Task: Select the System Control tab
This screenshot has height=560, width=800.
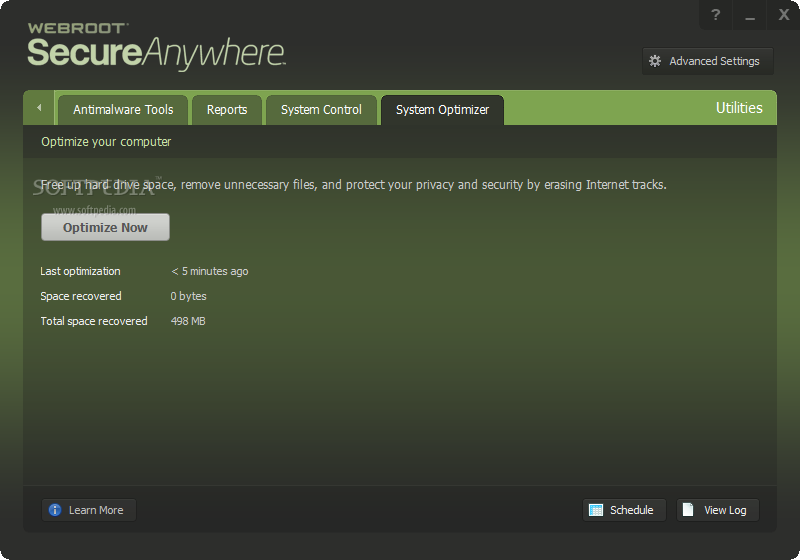Action: pyautogui.click(x=321, y=110)
